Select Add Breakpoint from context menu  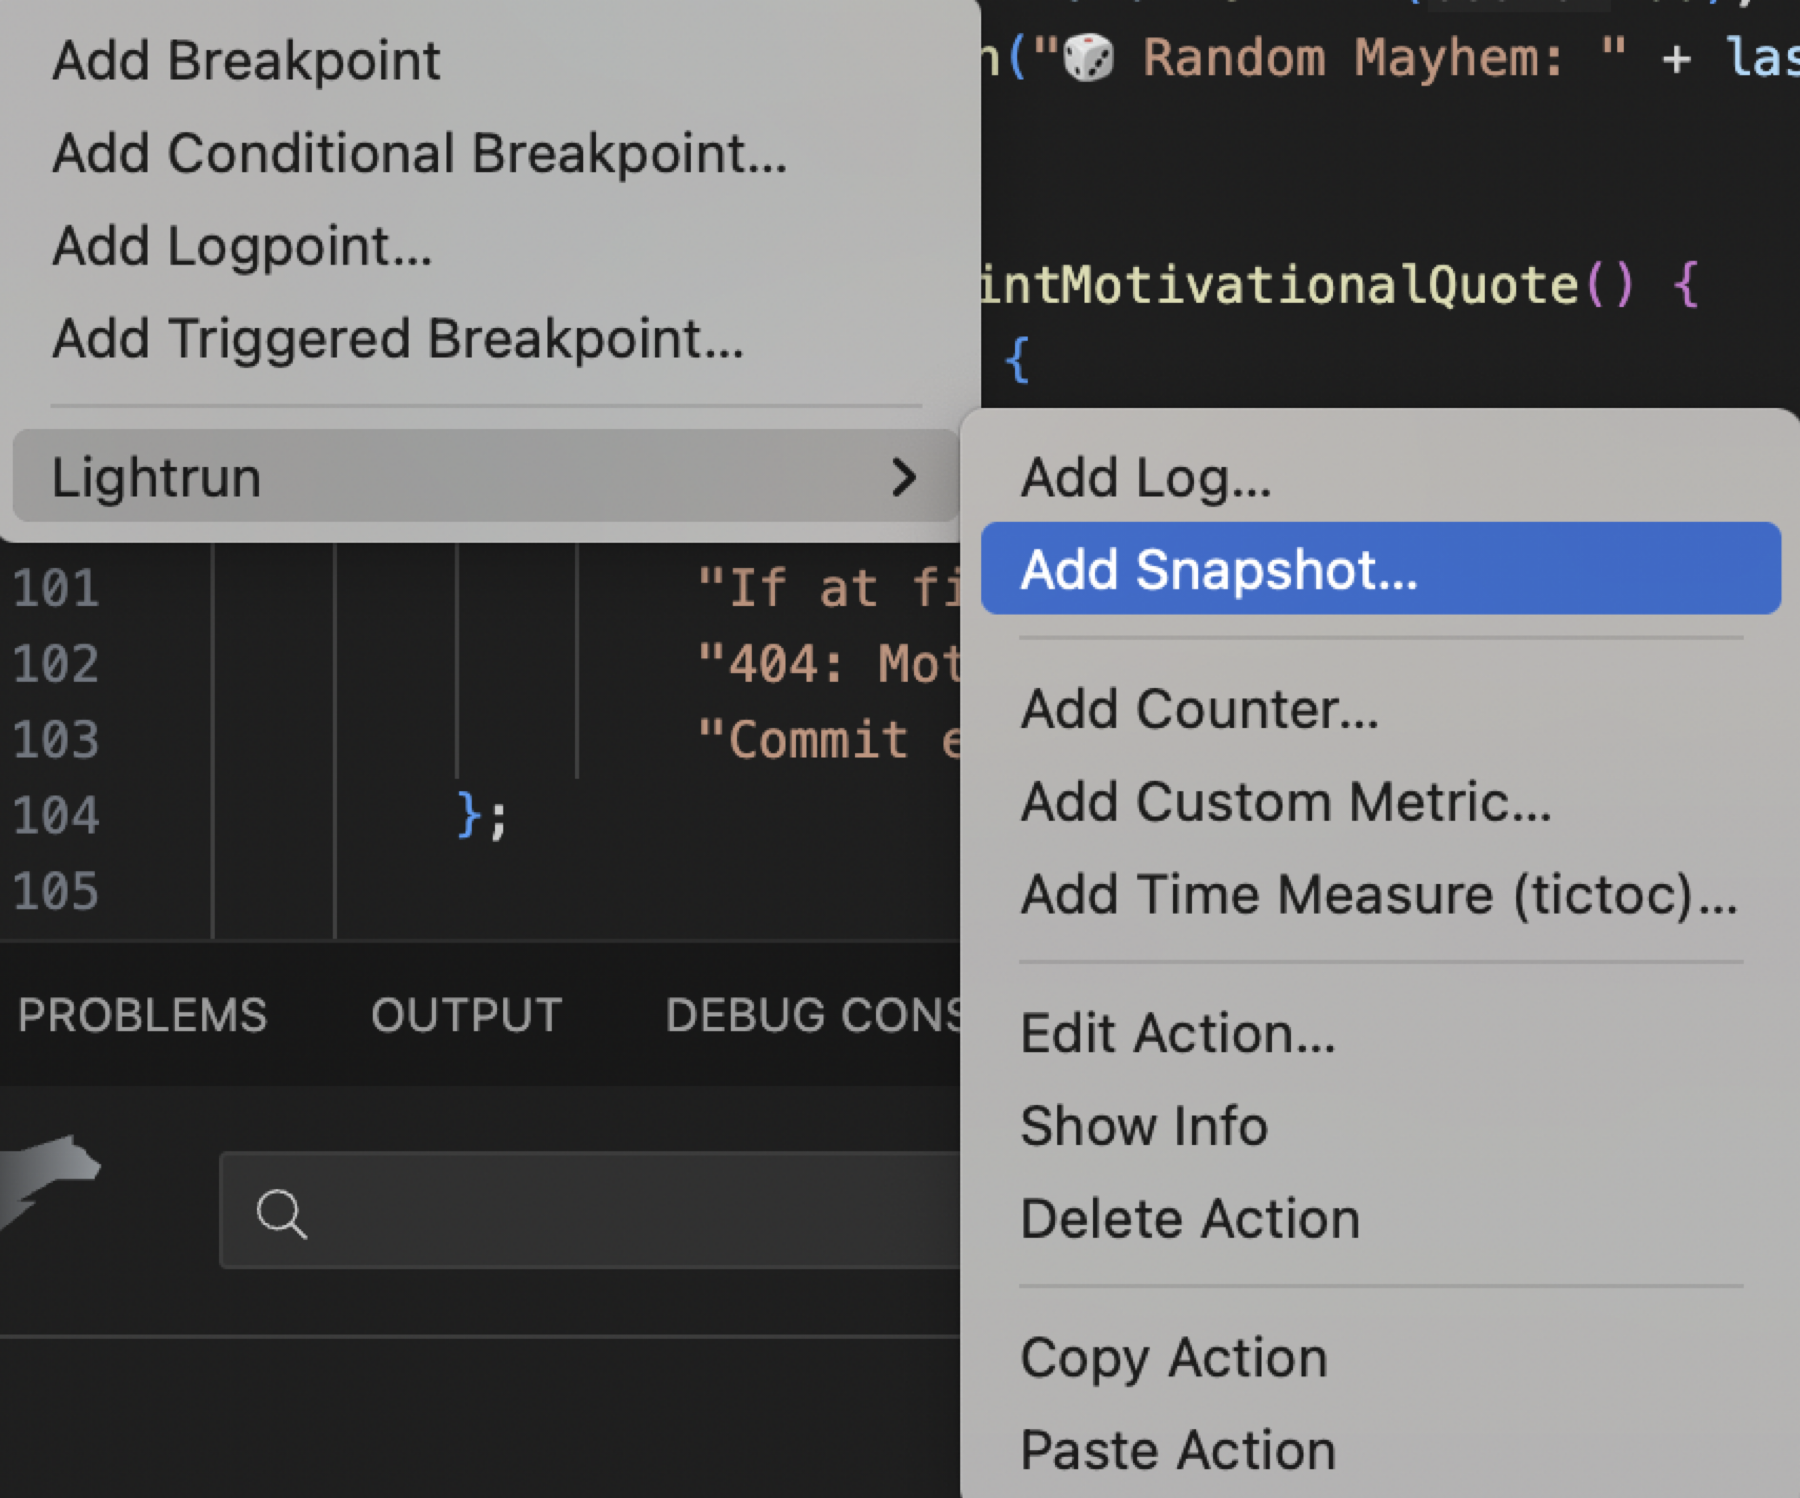click(246, 61)
